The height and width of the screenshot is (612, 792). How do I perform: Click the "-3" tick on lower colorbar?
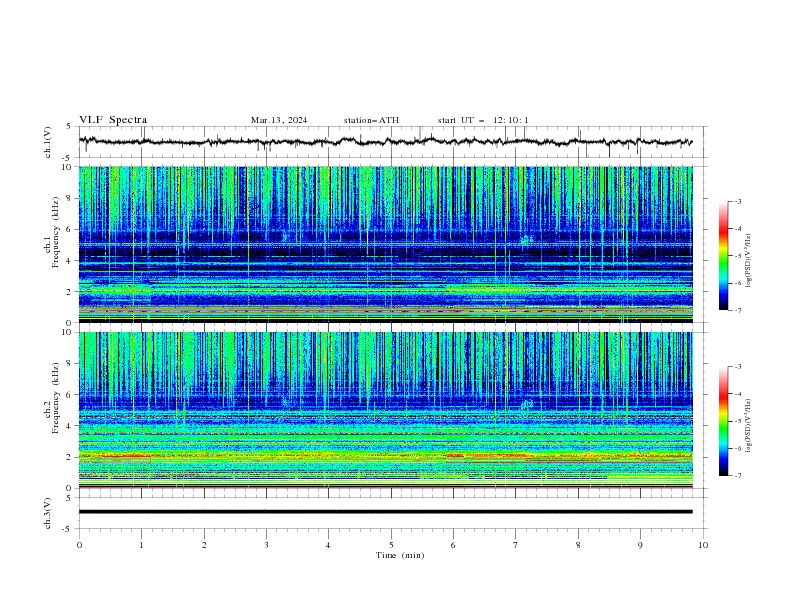click(x=737, y=367)
